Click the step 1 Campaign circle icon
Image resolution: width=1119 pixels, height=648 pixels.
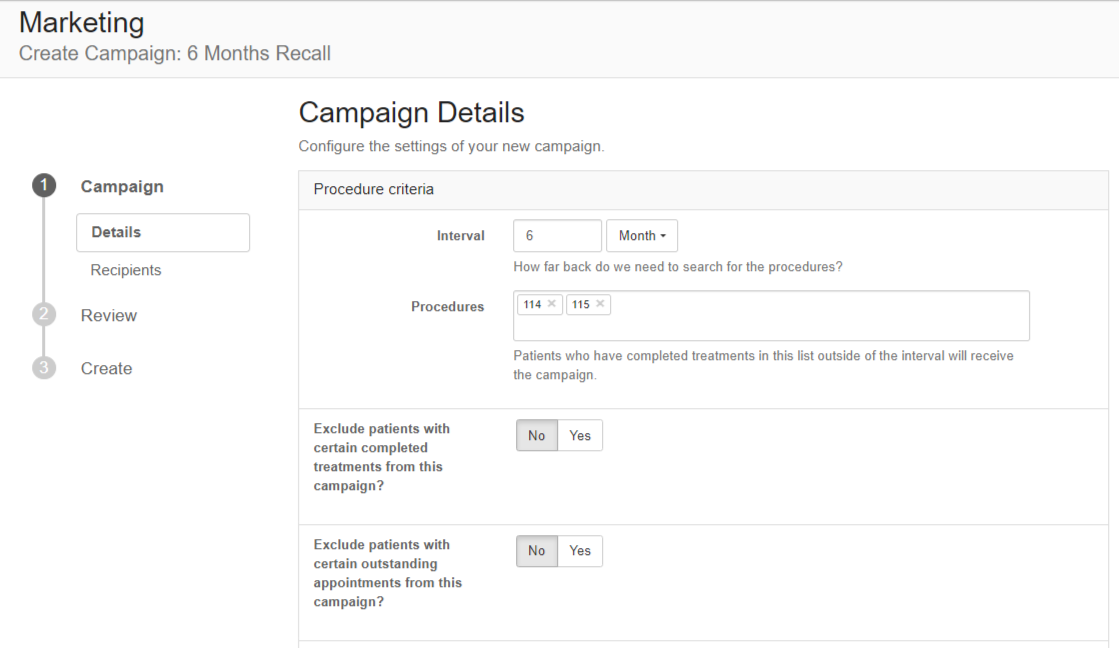tap(43, 186)
